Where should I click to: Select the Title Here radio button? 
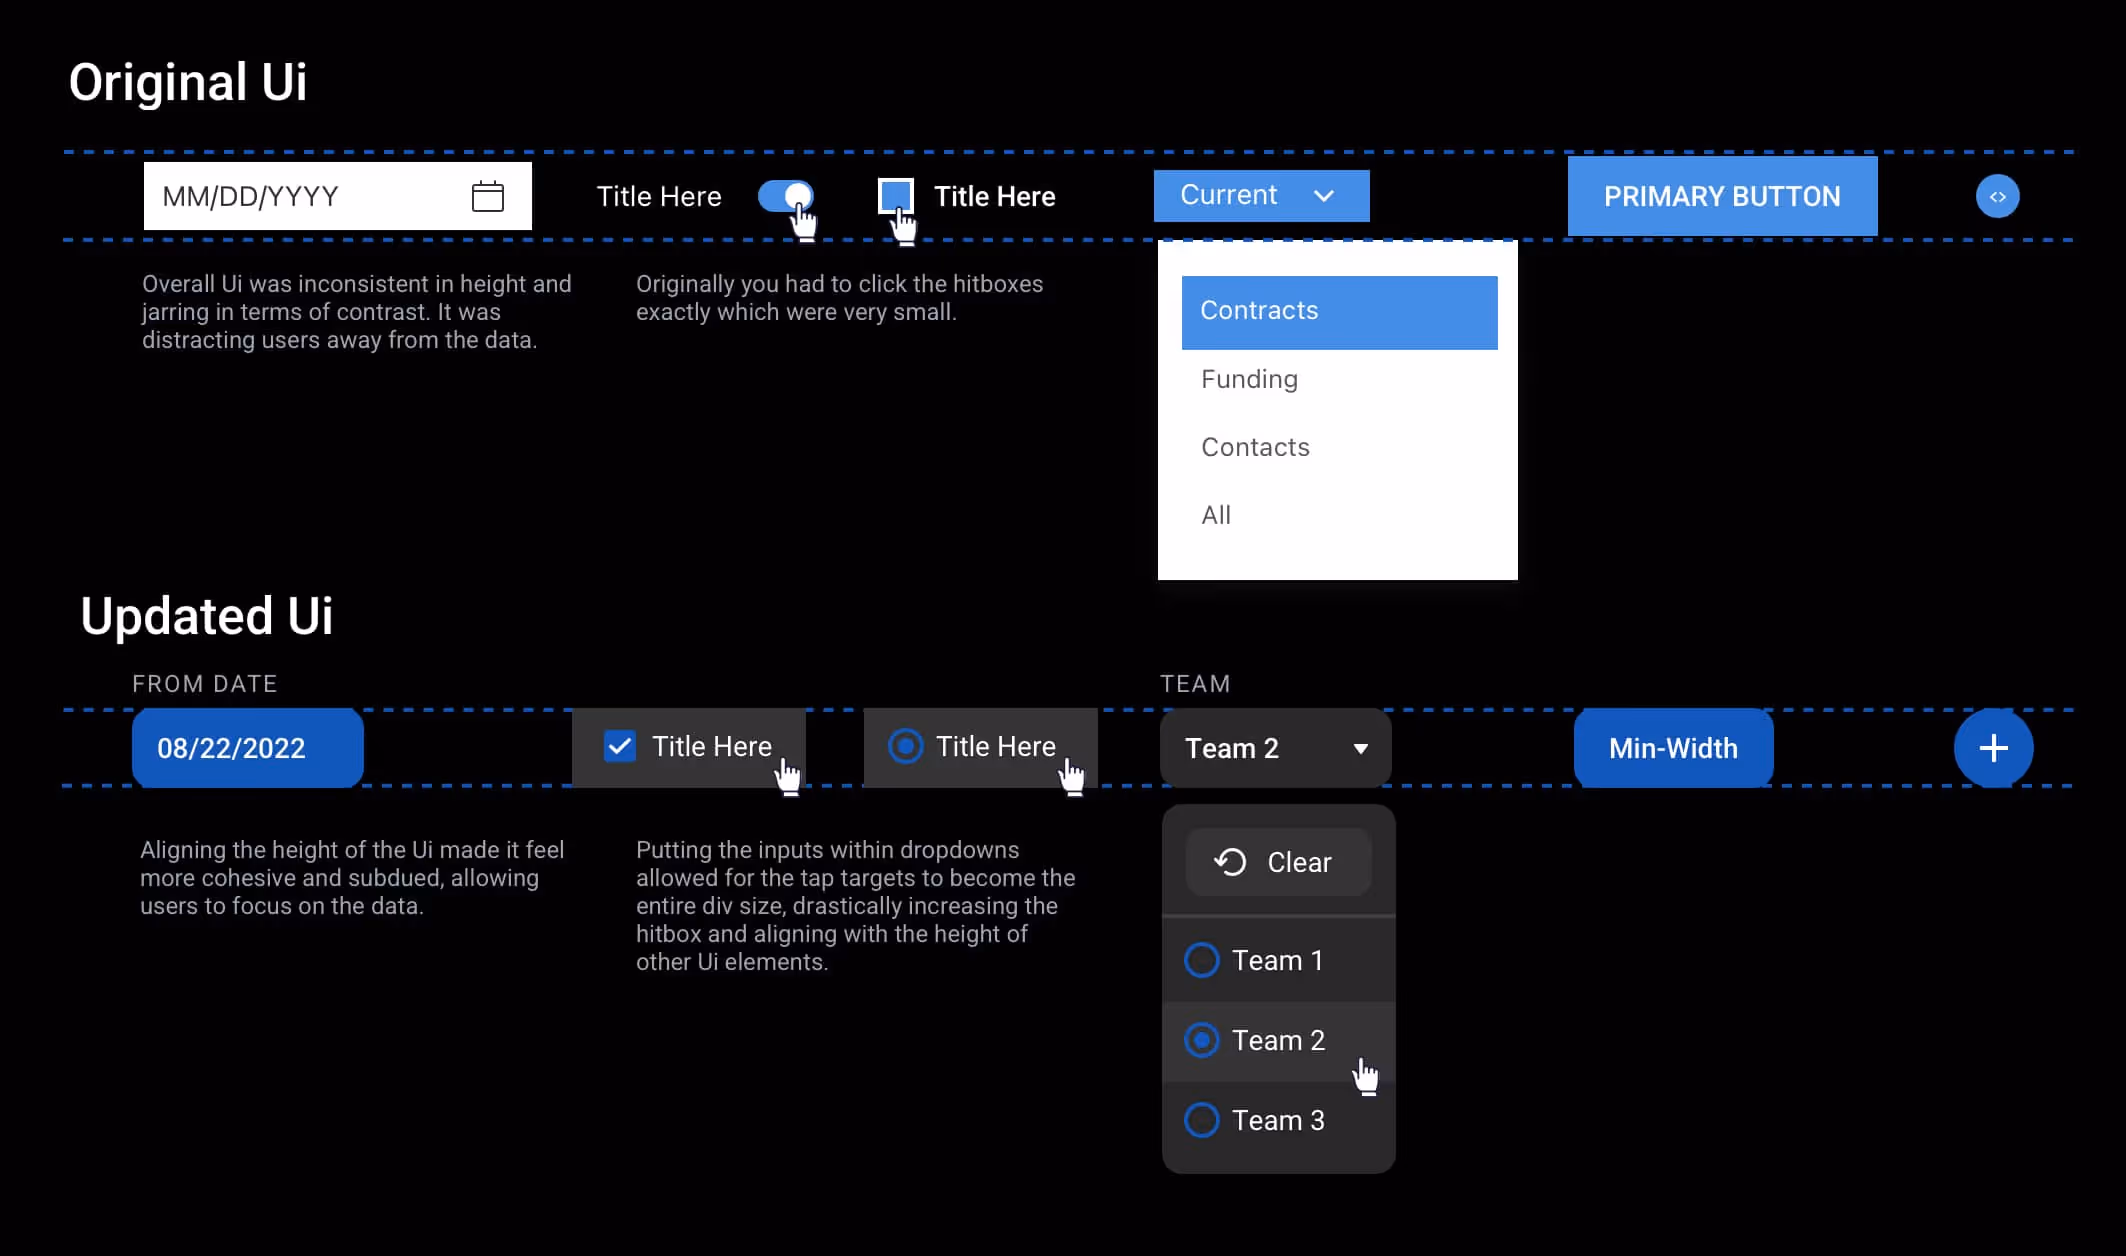[906, 746]
